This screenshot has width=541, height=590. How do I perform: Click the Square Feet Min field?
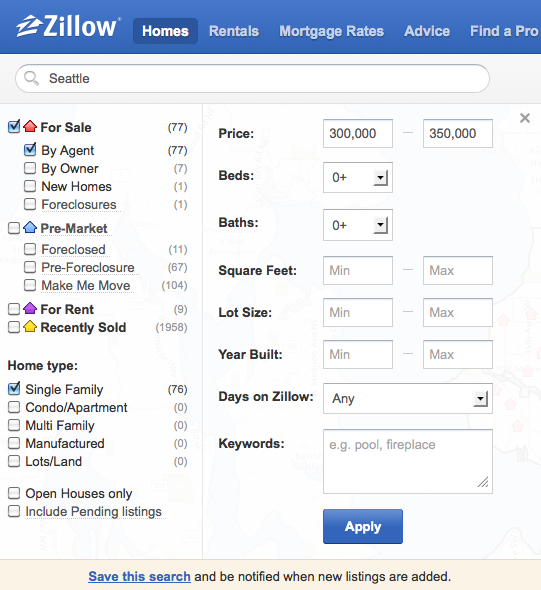click(358, 271)
